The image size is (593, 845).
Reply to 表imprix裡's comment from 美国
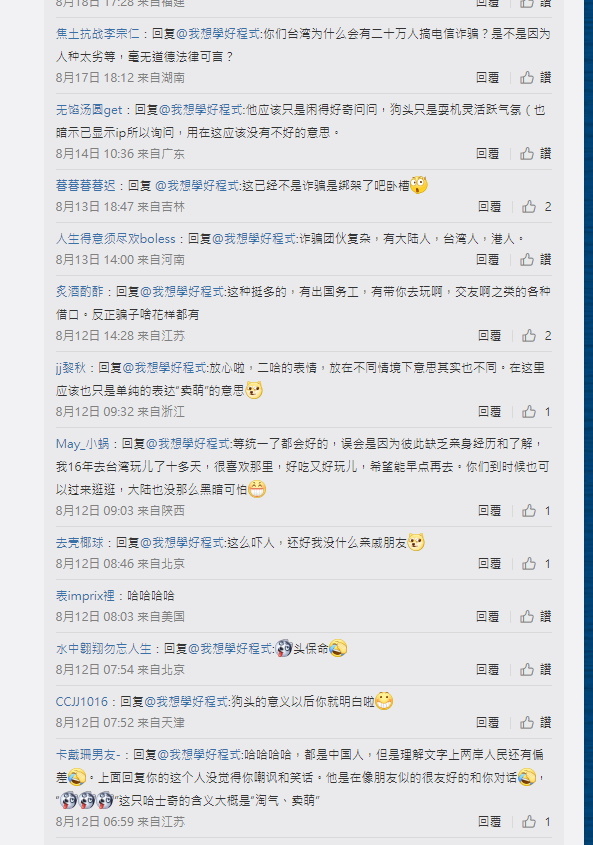pos(487,617)
